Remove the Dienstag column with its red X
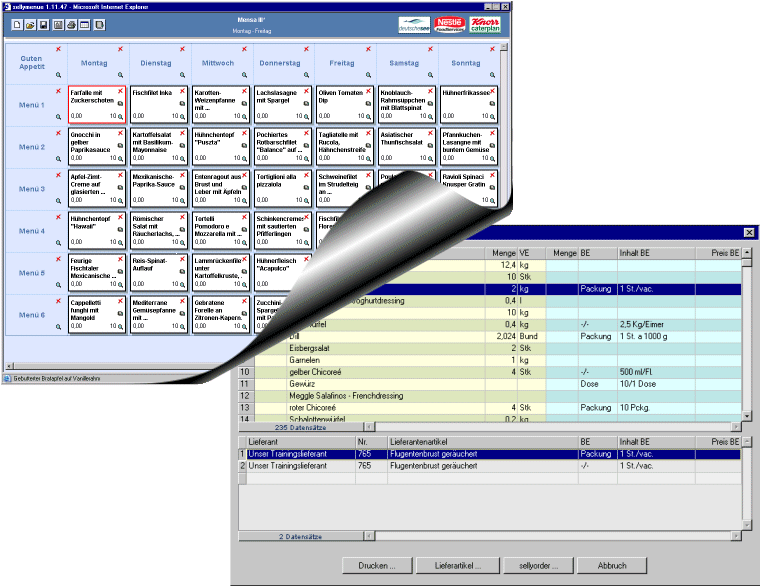The width and height of the screenshot is (761, 587). 182,49
